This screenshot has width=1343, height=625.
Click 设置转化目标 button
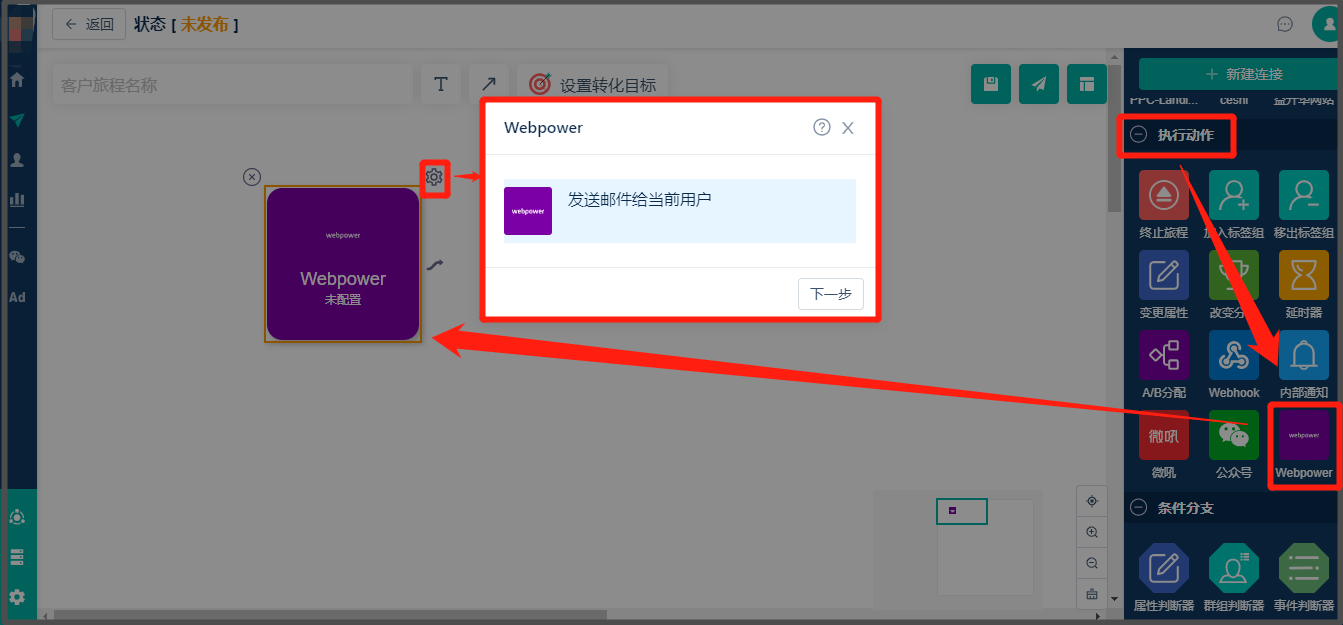[x=592, y=85]
